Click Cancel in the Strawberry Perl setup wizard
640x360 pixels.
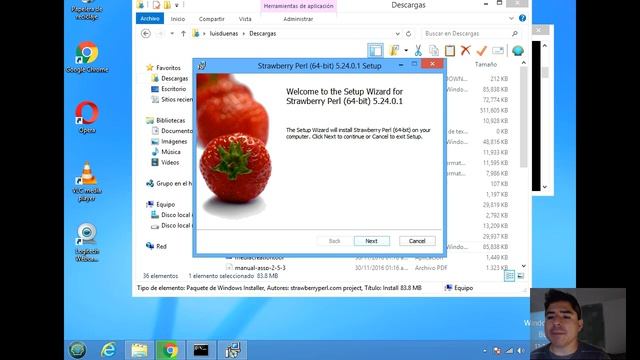[x=417, y=241]
